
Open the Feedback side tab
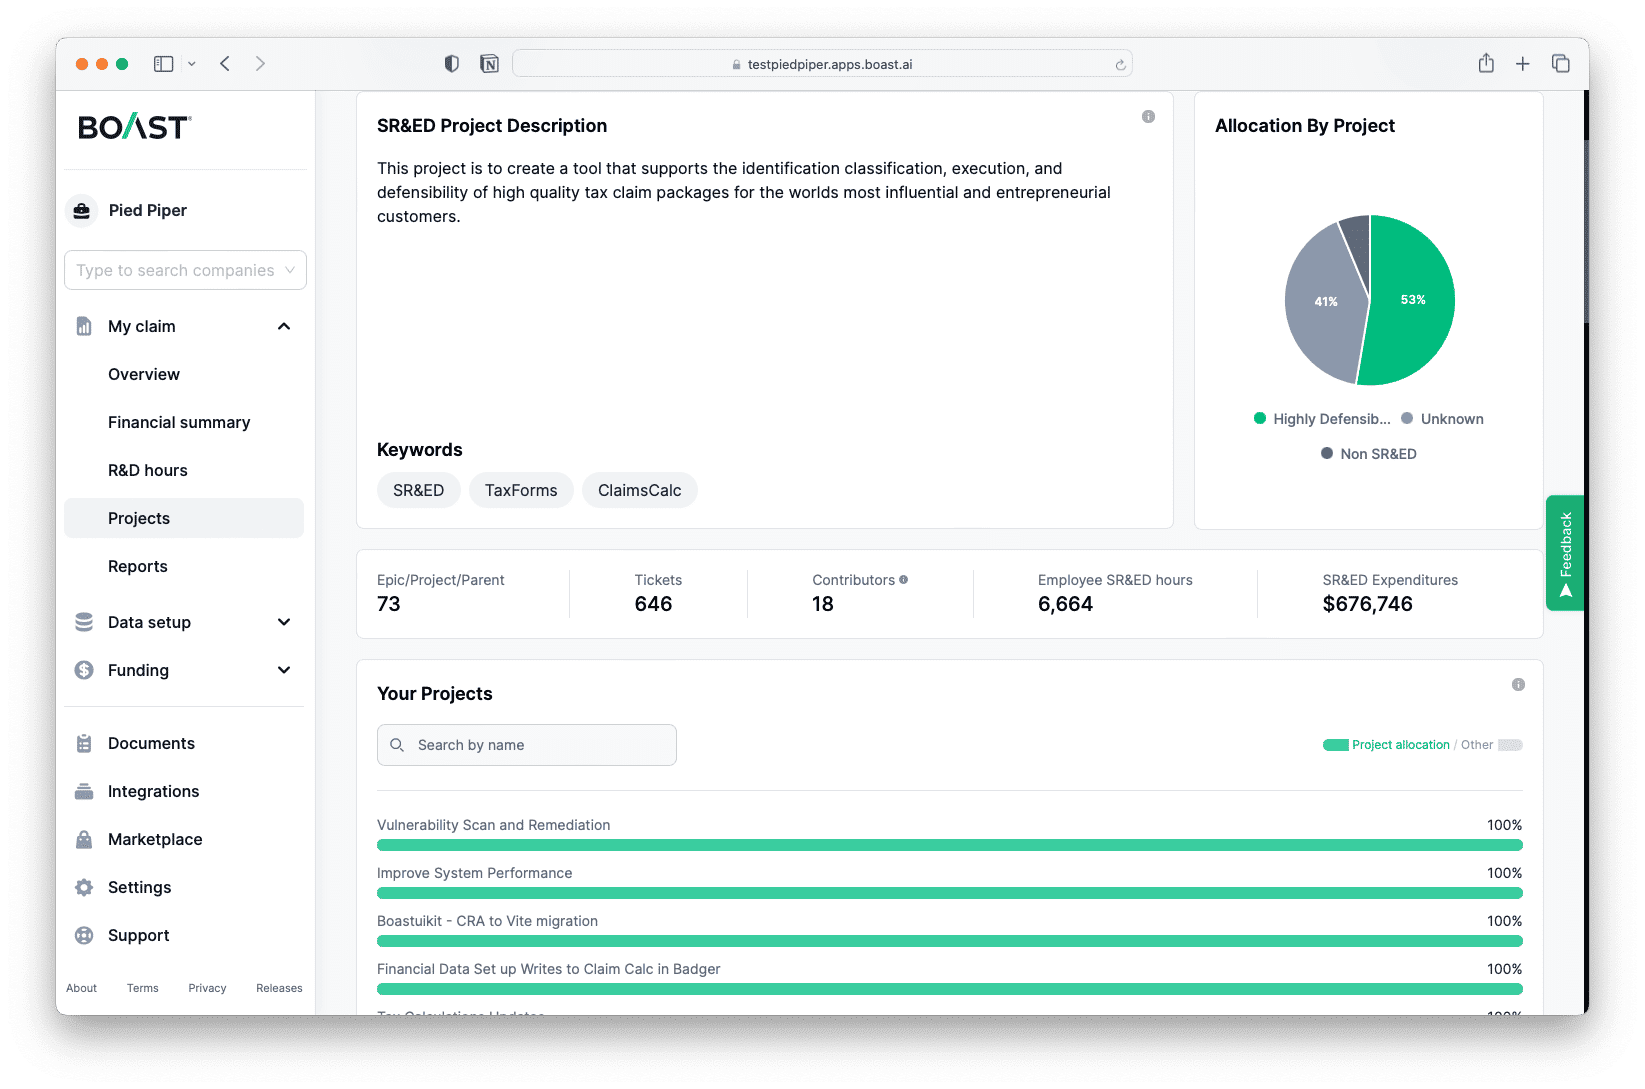click(1565, 552)
